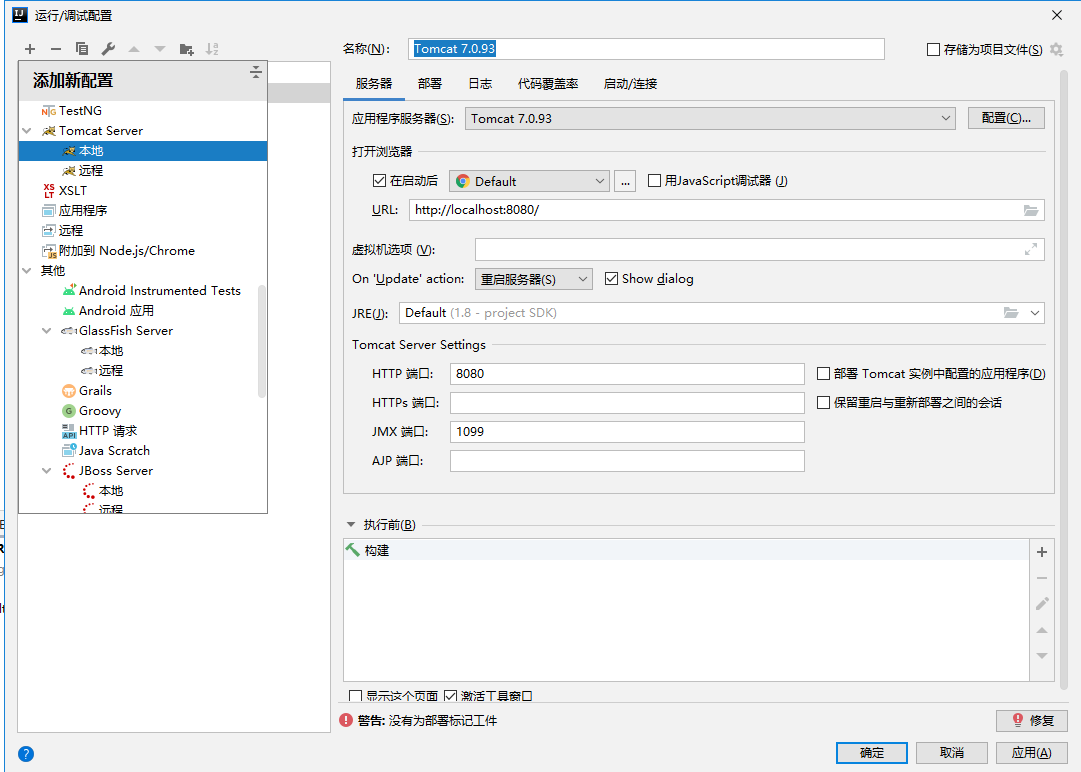Click the move up arrow in toolbar
Image resolution: width=1081 pixels, height=772 pixels.
click(x=134, y=49)
